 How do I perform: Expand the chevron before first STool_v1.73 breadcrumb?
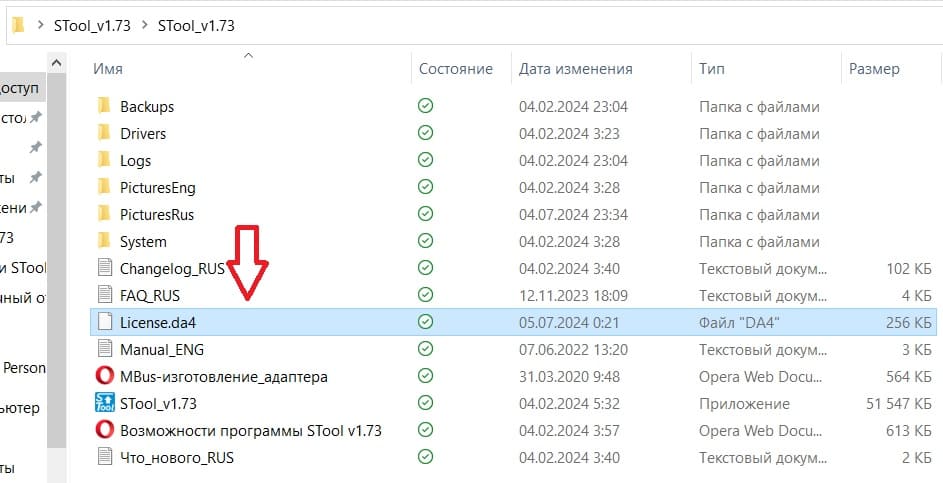pos(40,25)
